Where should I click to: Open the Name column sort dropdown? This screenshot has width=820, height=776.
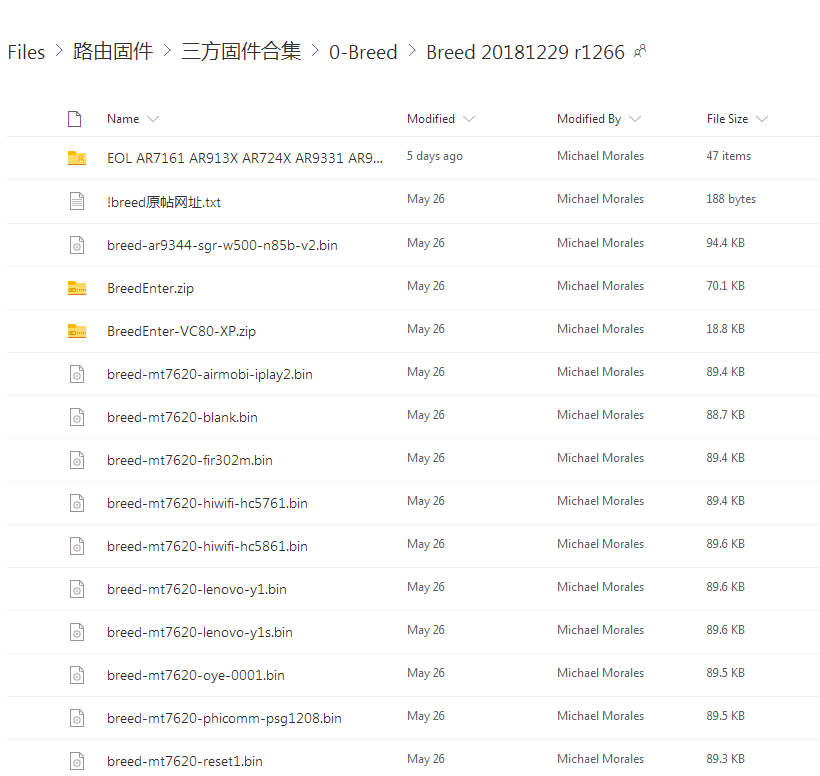coord(153,119)
